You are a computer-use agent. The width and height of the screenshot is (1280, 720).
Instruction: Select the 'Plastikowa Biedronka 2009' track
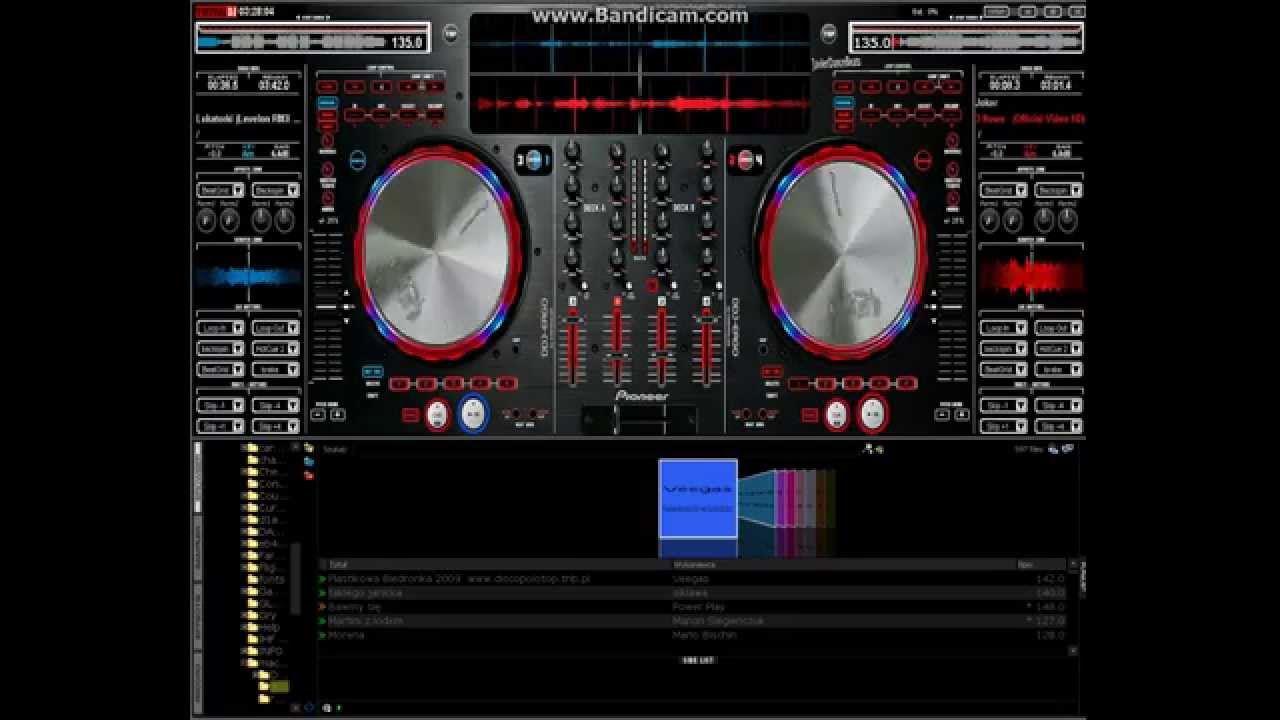tap(693, 579)
